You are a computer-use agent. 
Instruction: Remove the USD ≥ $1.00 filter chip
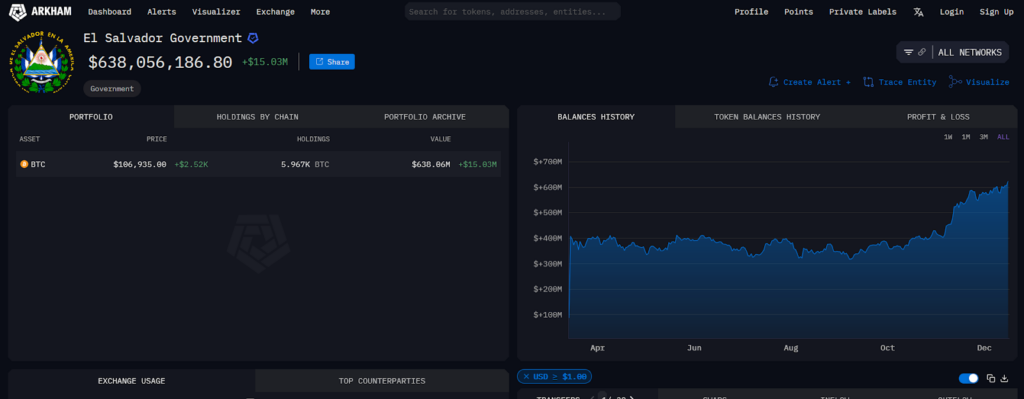pos(526,376)
